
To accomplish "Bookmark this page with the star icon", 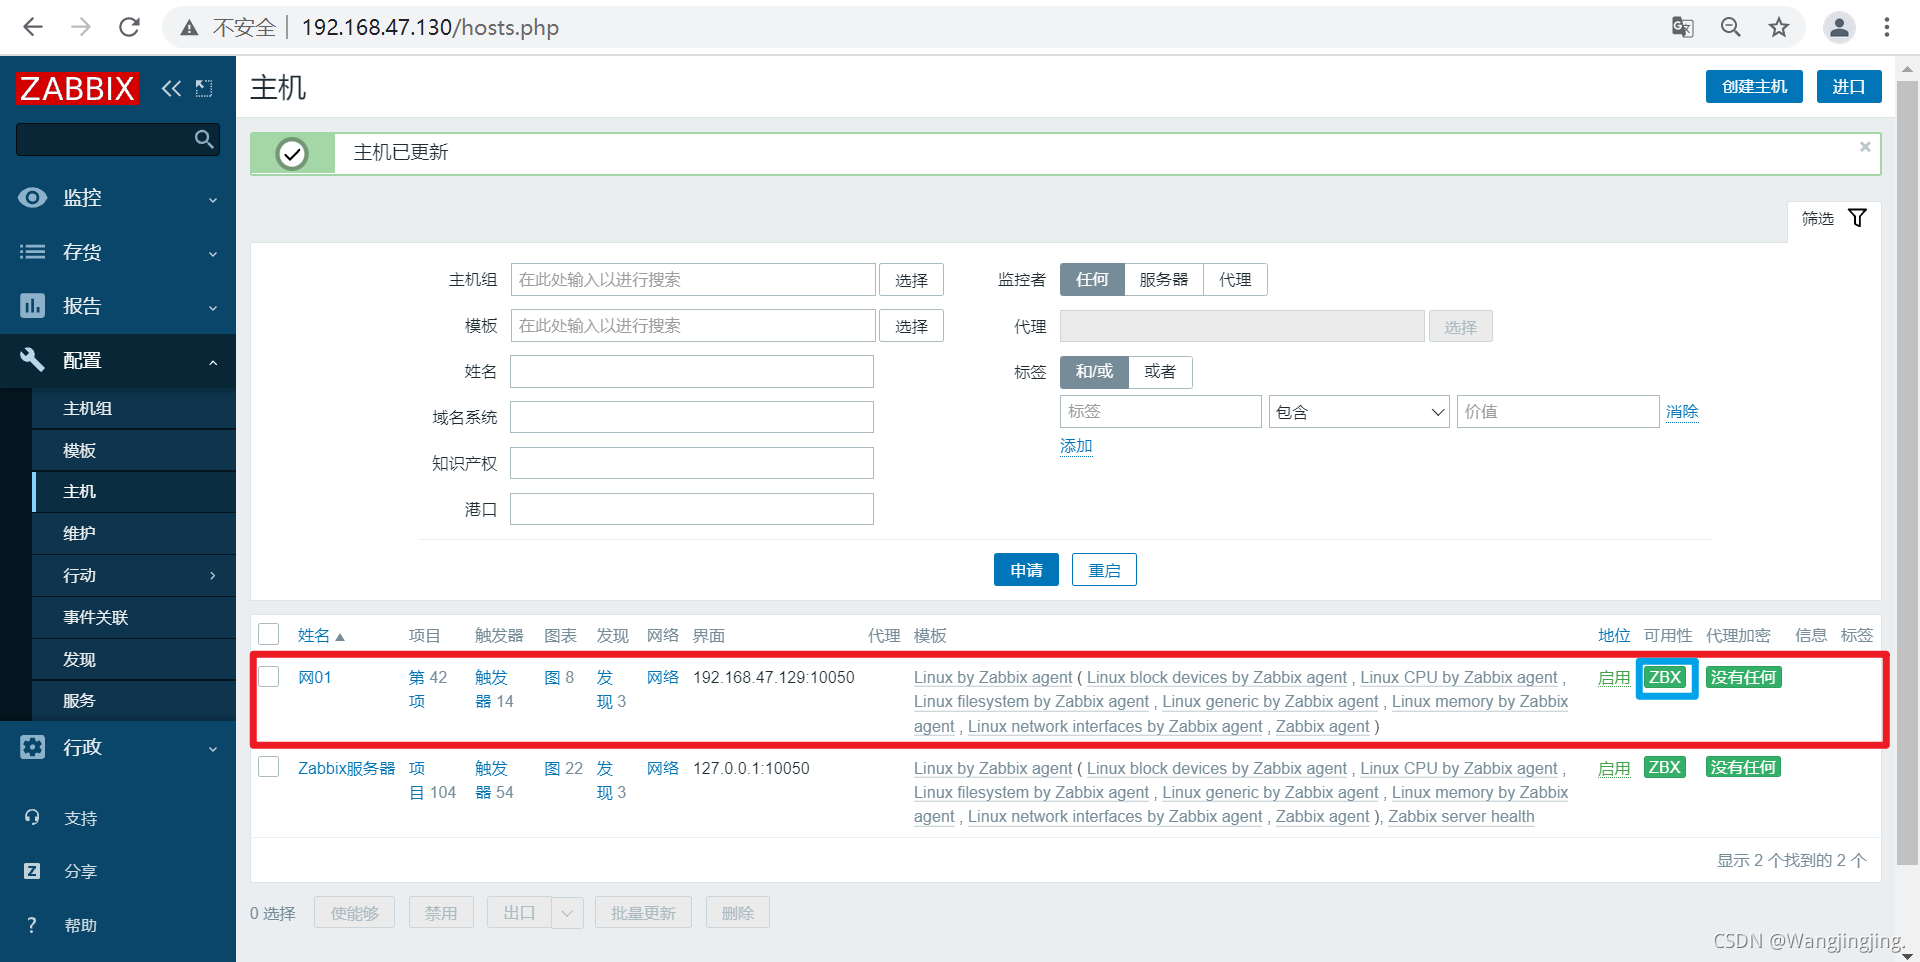I will pos(1779,27).
